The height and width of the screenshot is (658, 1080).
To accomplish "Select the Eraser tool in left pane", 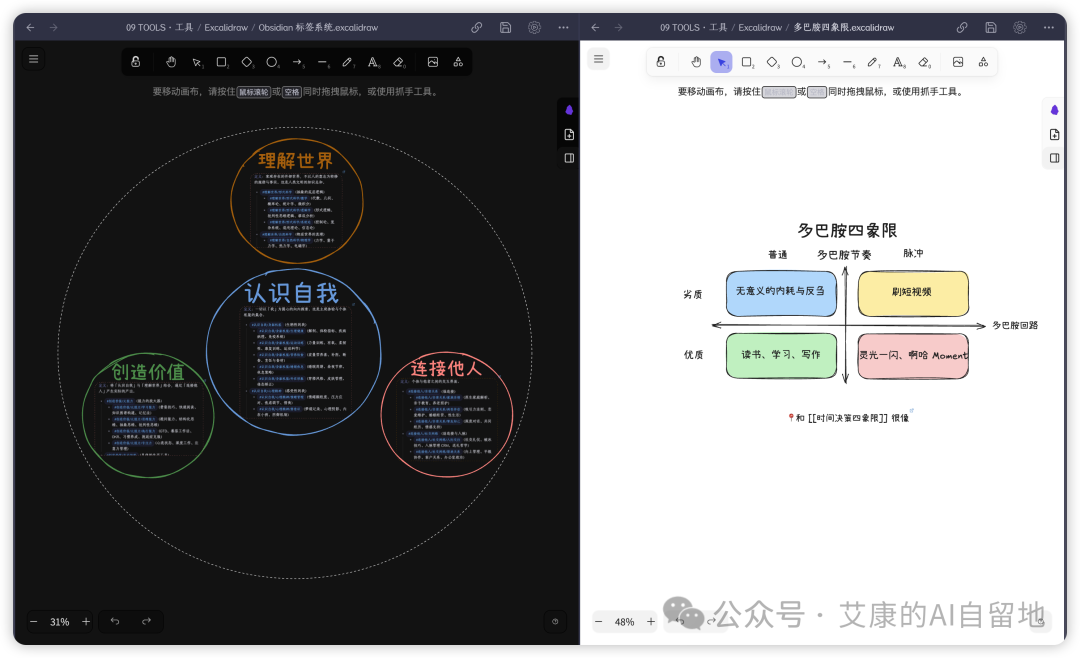I will (398, 62).
